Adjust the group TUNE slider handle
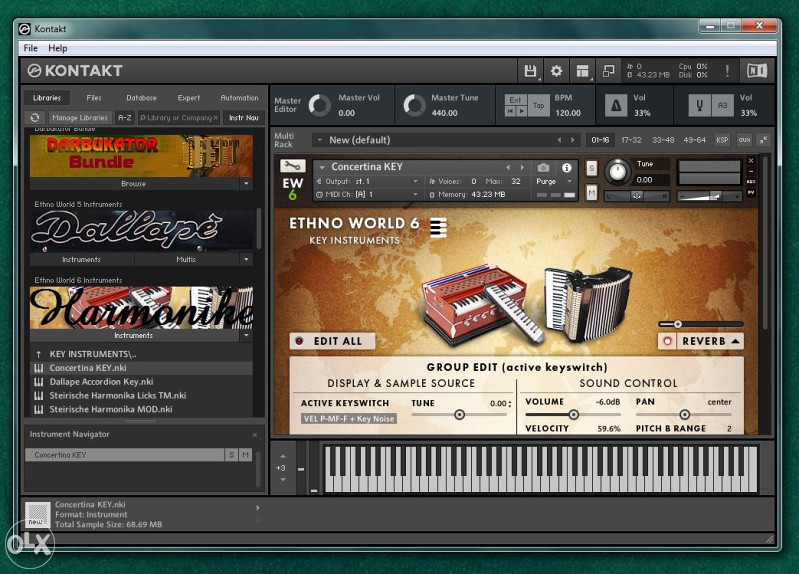 (459, 414)
